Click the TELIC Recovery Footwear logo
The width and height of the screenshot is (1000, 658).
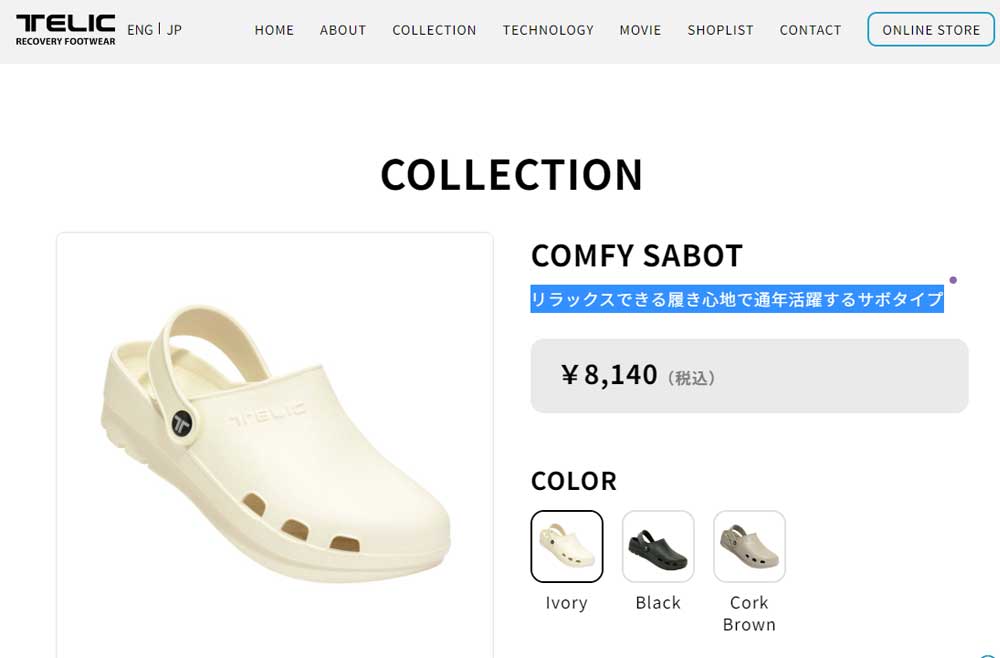tap(65, 29)
